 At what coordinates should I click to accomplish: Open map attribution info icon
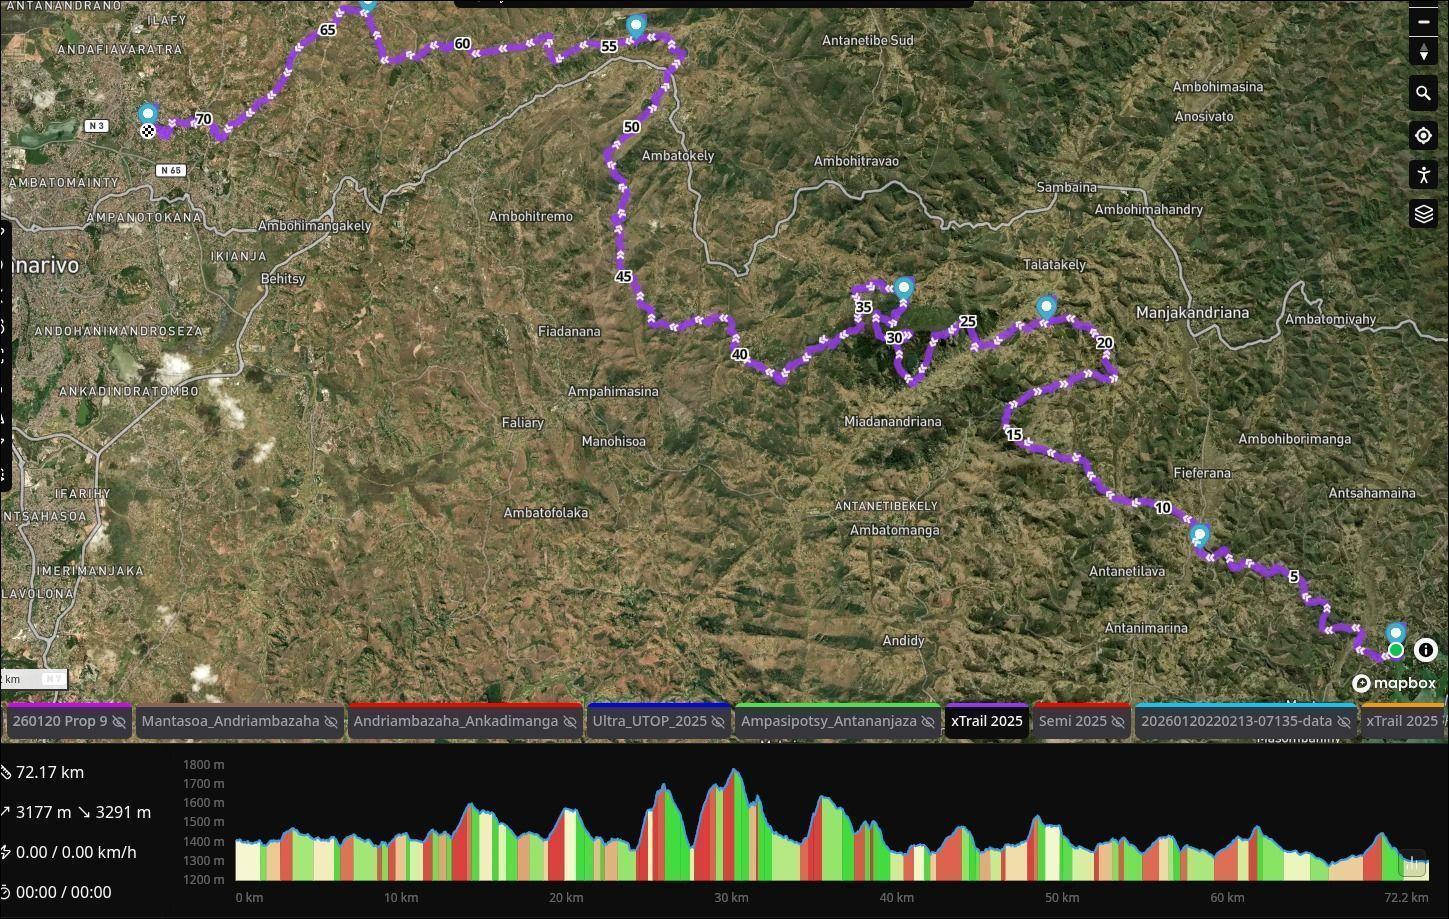click(x=1425, y=650)
